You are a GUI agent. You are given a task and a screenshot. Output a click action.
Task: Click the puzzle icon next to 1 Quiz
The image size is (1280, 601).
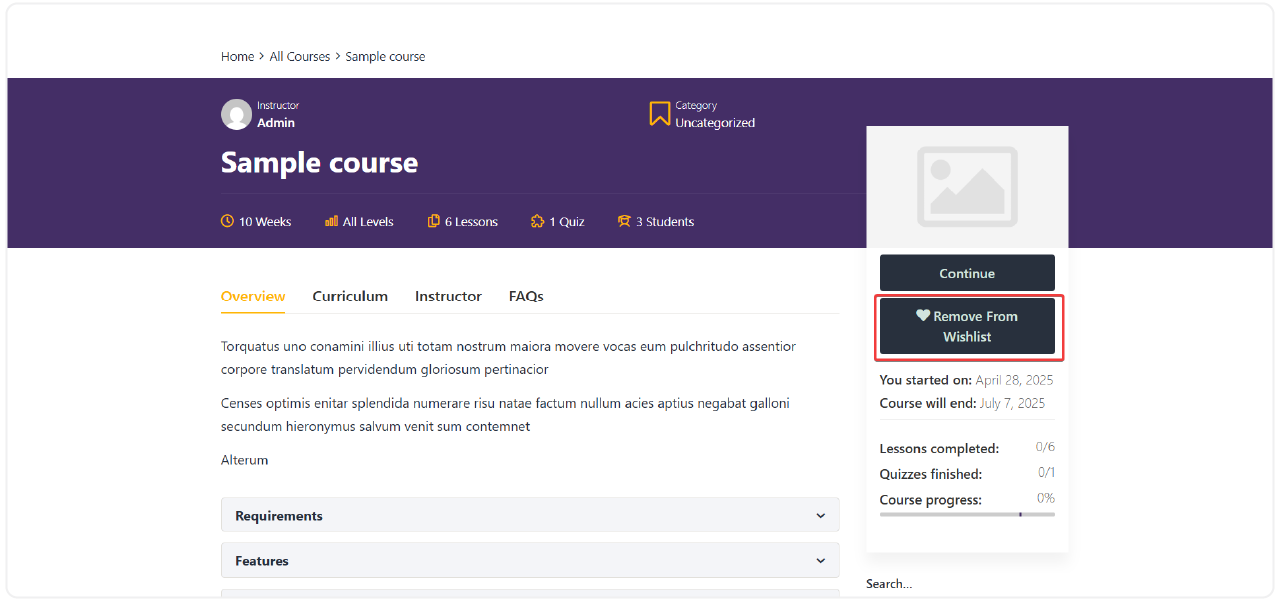click(x=536, y=221)
